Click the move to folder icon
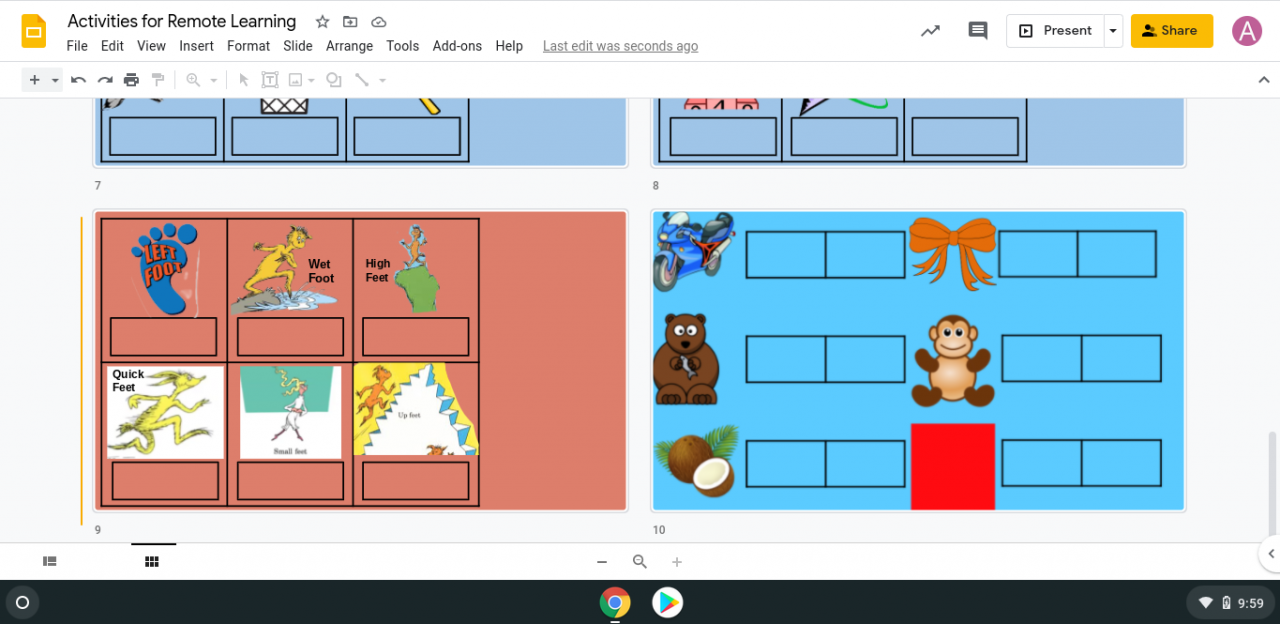This screenshot has width=1280, height=624. point(350,22)
